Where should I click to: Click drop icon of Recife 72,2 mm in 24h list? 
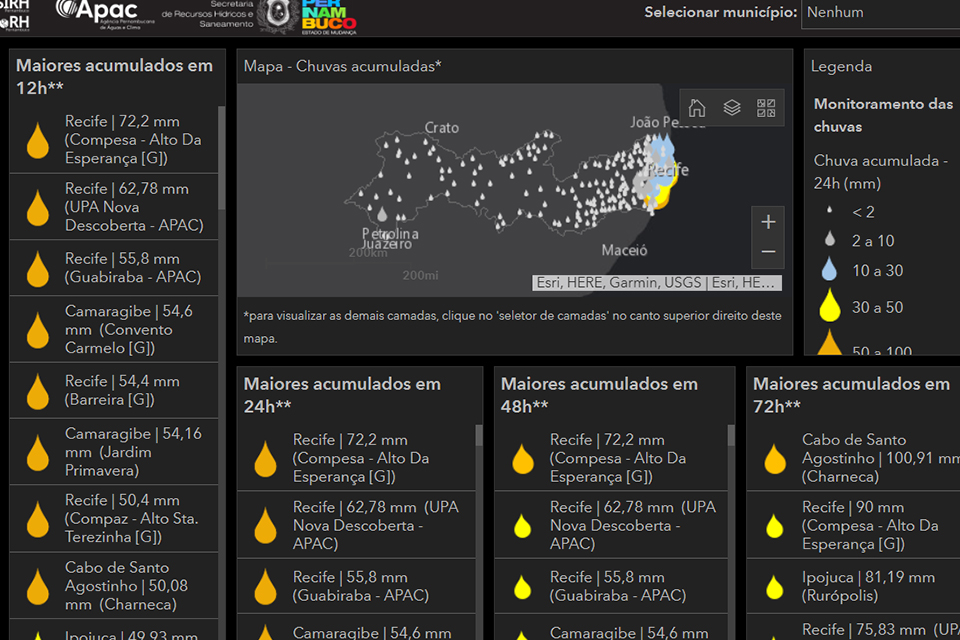click(x=266, y=459)
